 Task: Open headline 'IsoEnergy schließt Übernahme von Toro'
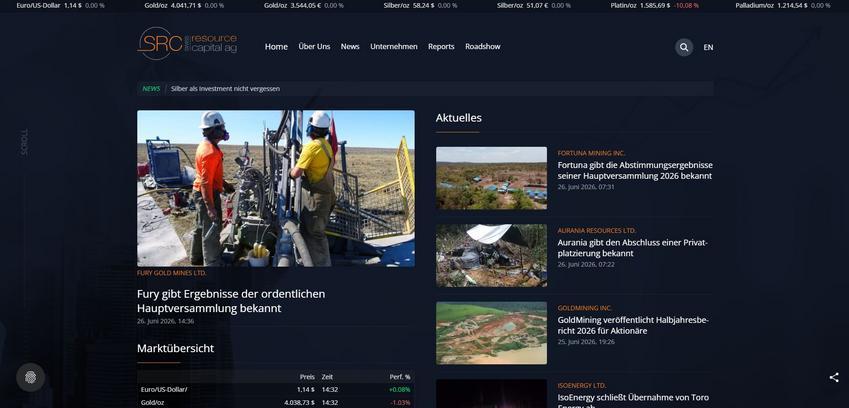coord(633,400)
